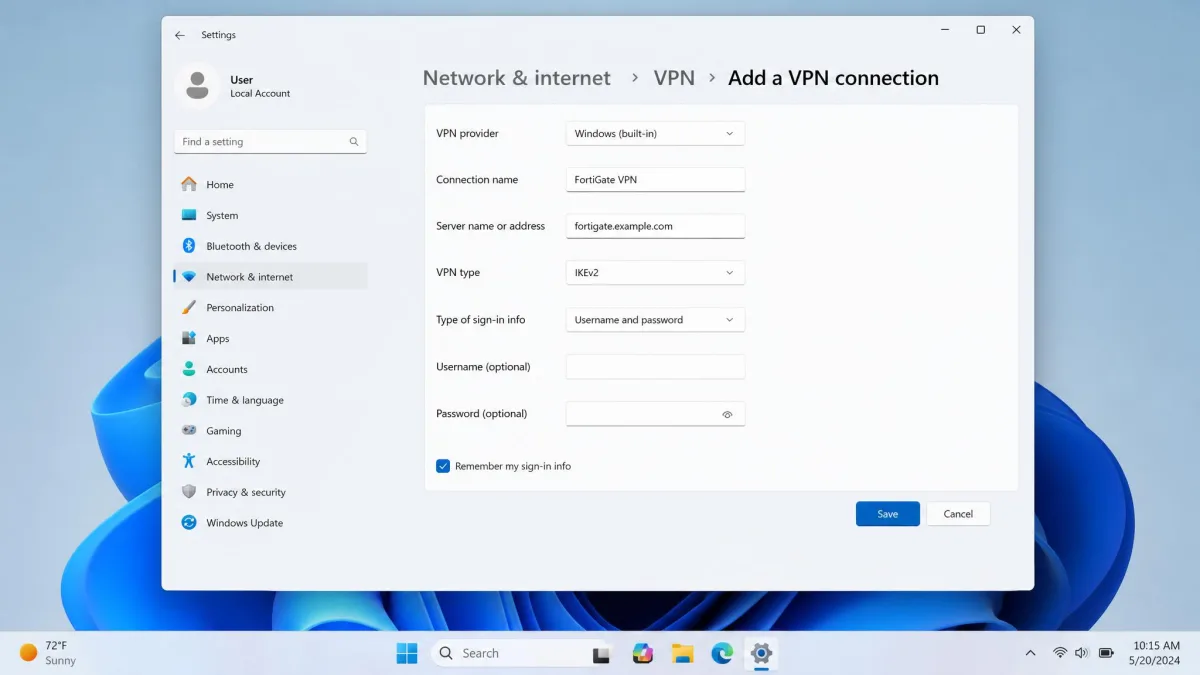Screen dimensions: 1200x675
Task: Click the user profile avatar
Action: [x=197, y=86]
